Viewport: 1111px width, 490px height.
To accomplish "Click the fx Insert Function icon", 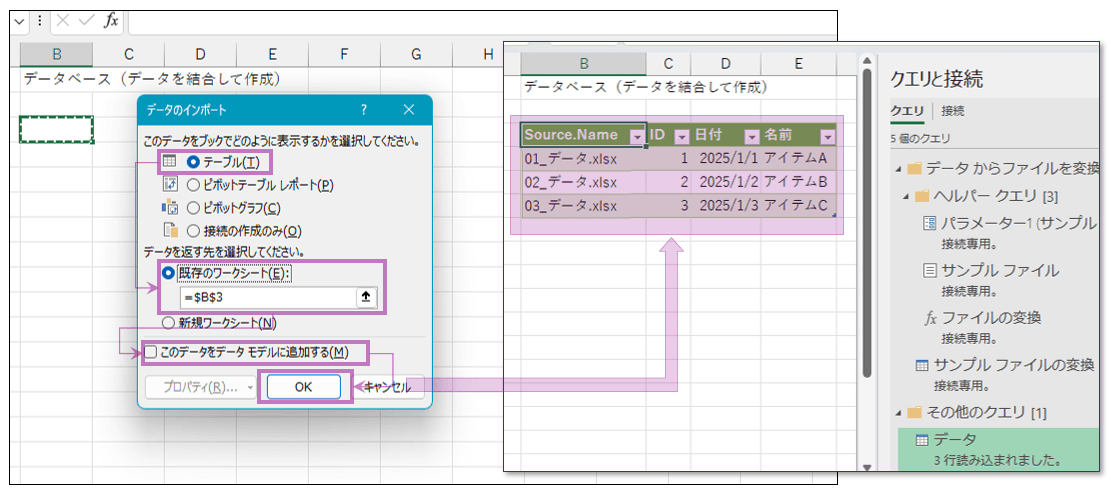I will [x=111, y=21].
